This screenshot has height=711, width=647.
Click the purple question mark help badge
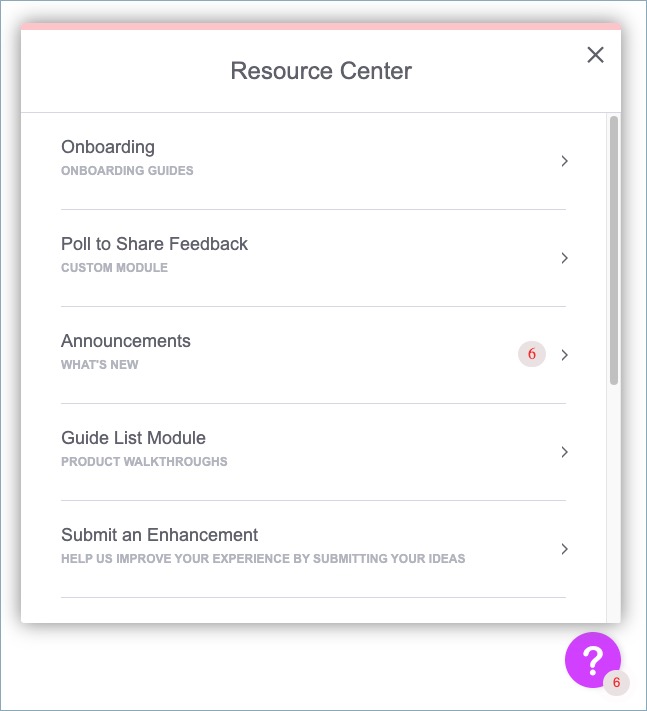[x=593, y=660]
